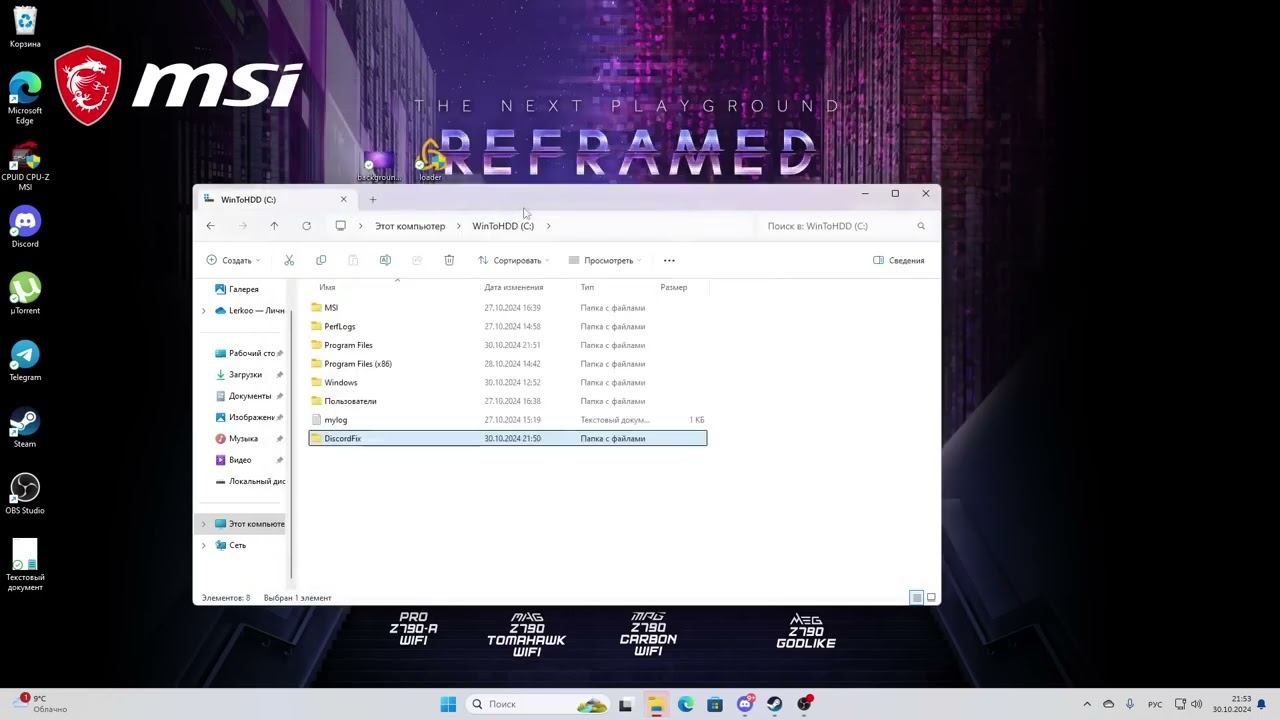Copy the selected item using toolbar icon
The height and width of the screenshot is (720, 1280).
tap(321, 260)
